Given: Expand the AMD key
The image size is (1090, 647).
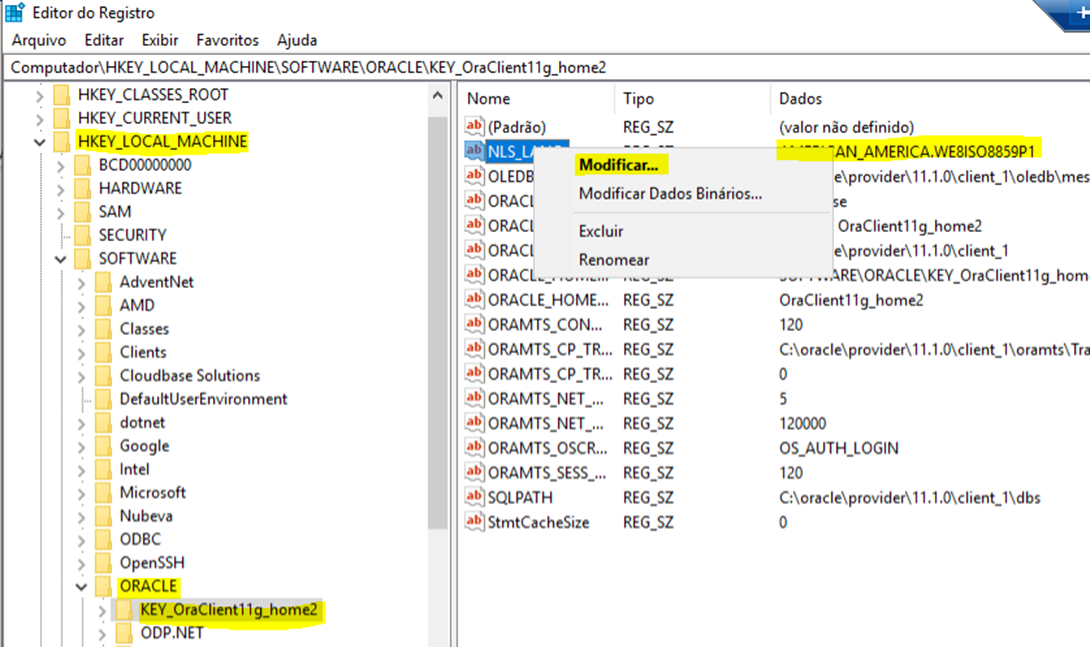Looking at the screenshot, I should pos(81,306).
